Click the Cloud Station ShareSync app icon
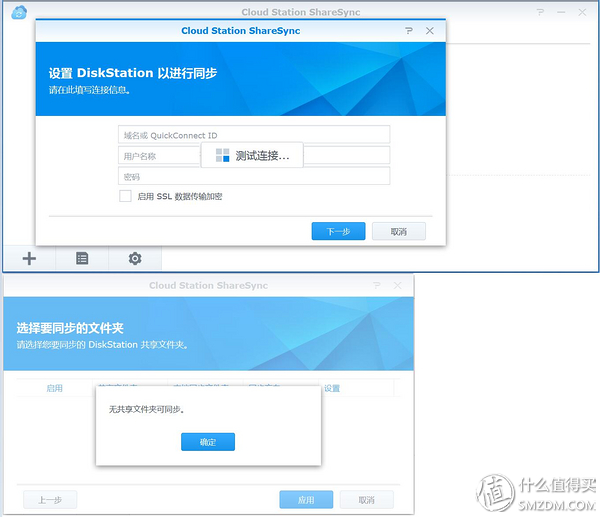This screenshot has width=600, height=517. (x=19, y=13)
